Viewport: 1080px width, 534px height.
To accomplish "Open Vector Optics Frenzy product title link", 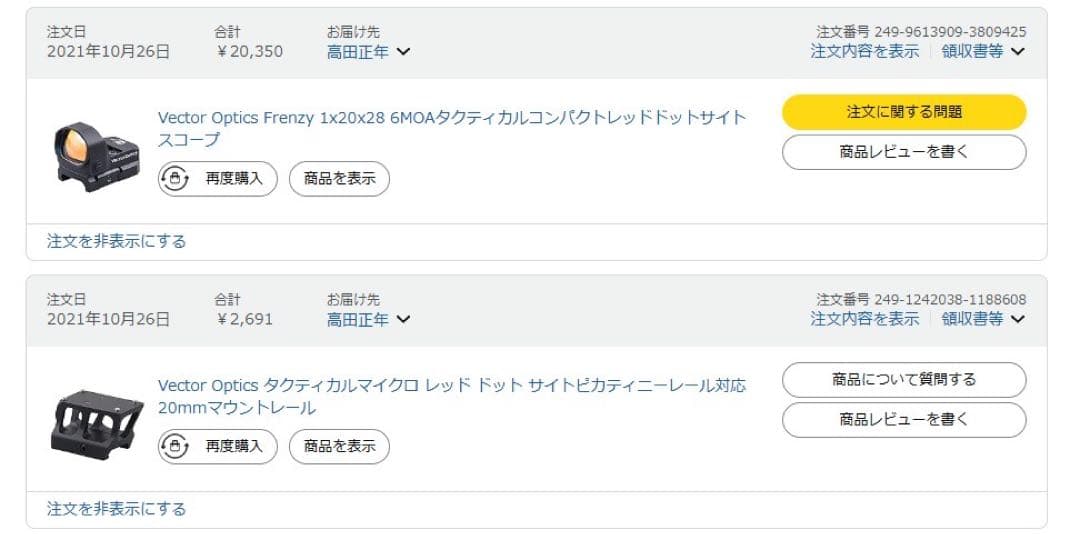I will click(451, 118).
